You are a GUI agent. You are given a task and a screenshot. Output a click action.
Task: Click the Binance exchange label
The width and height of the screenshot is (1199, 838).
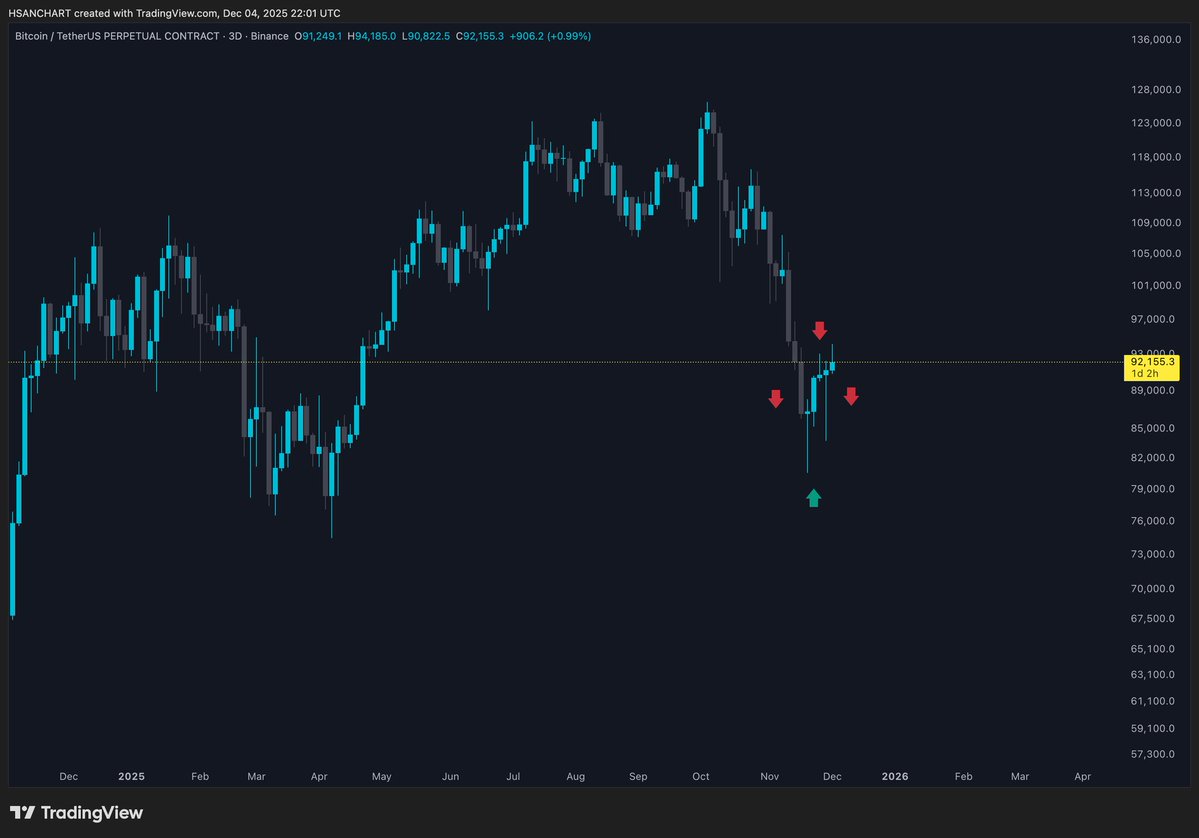269,36
